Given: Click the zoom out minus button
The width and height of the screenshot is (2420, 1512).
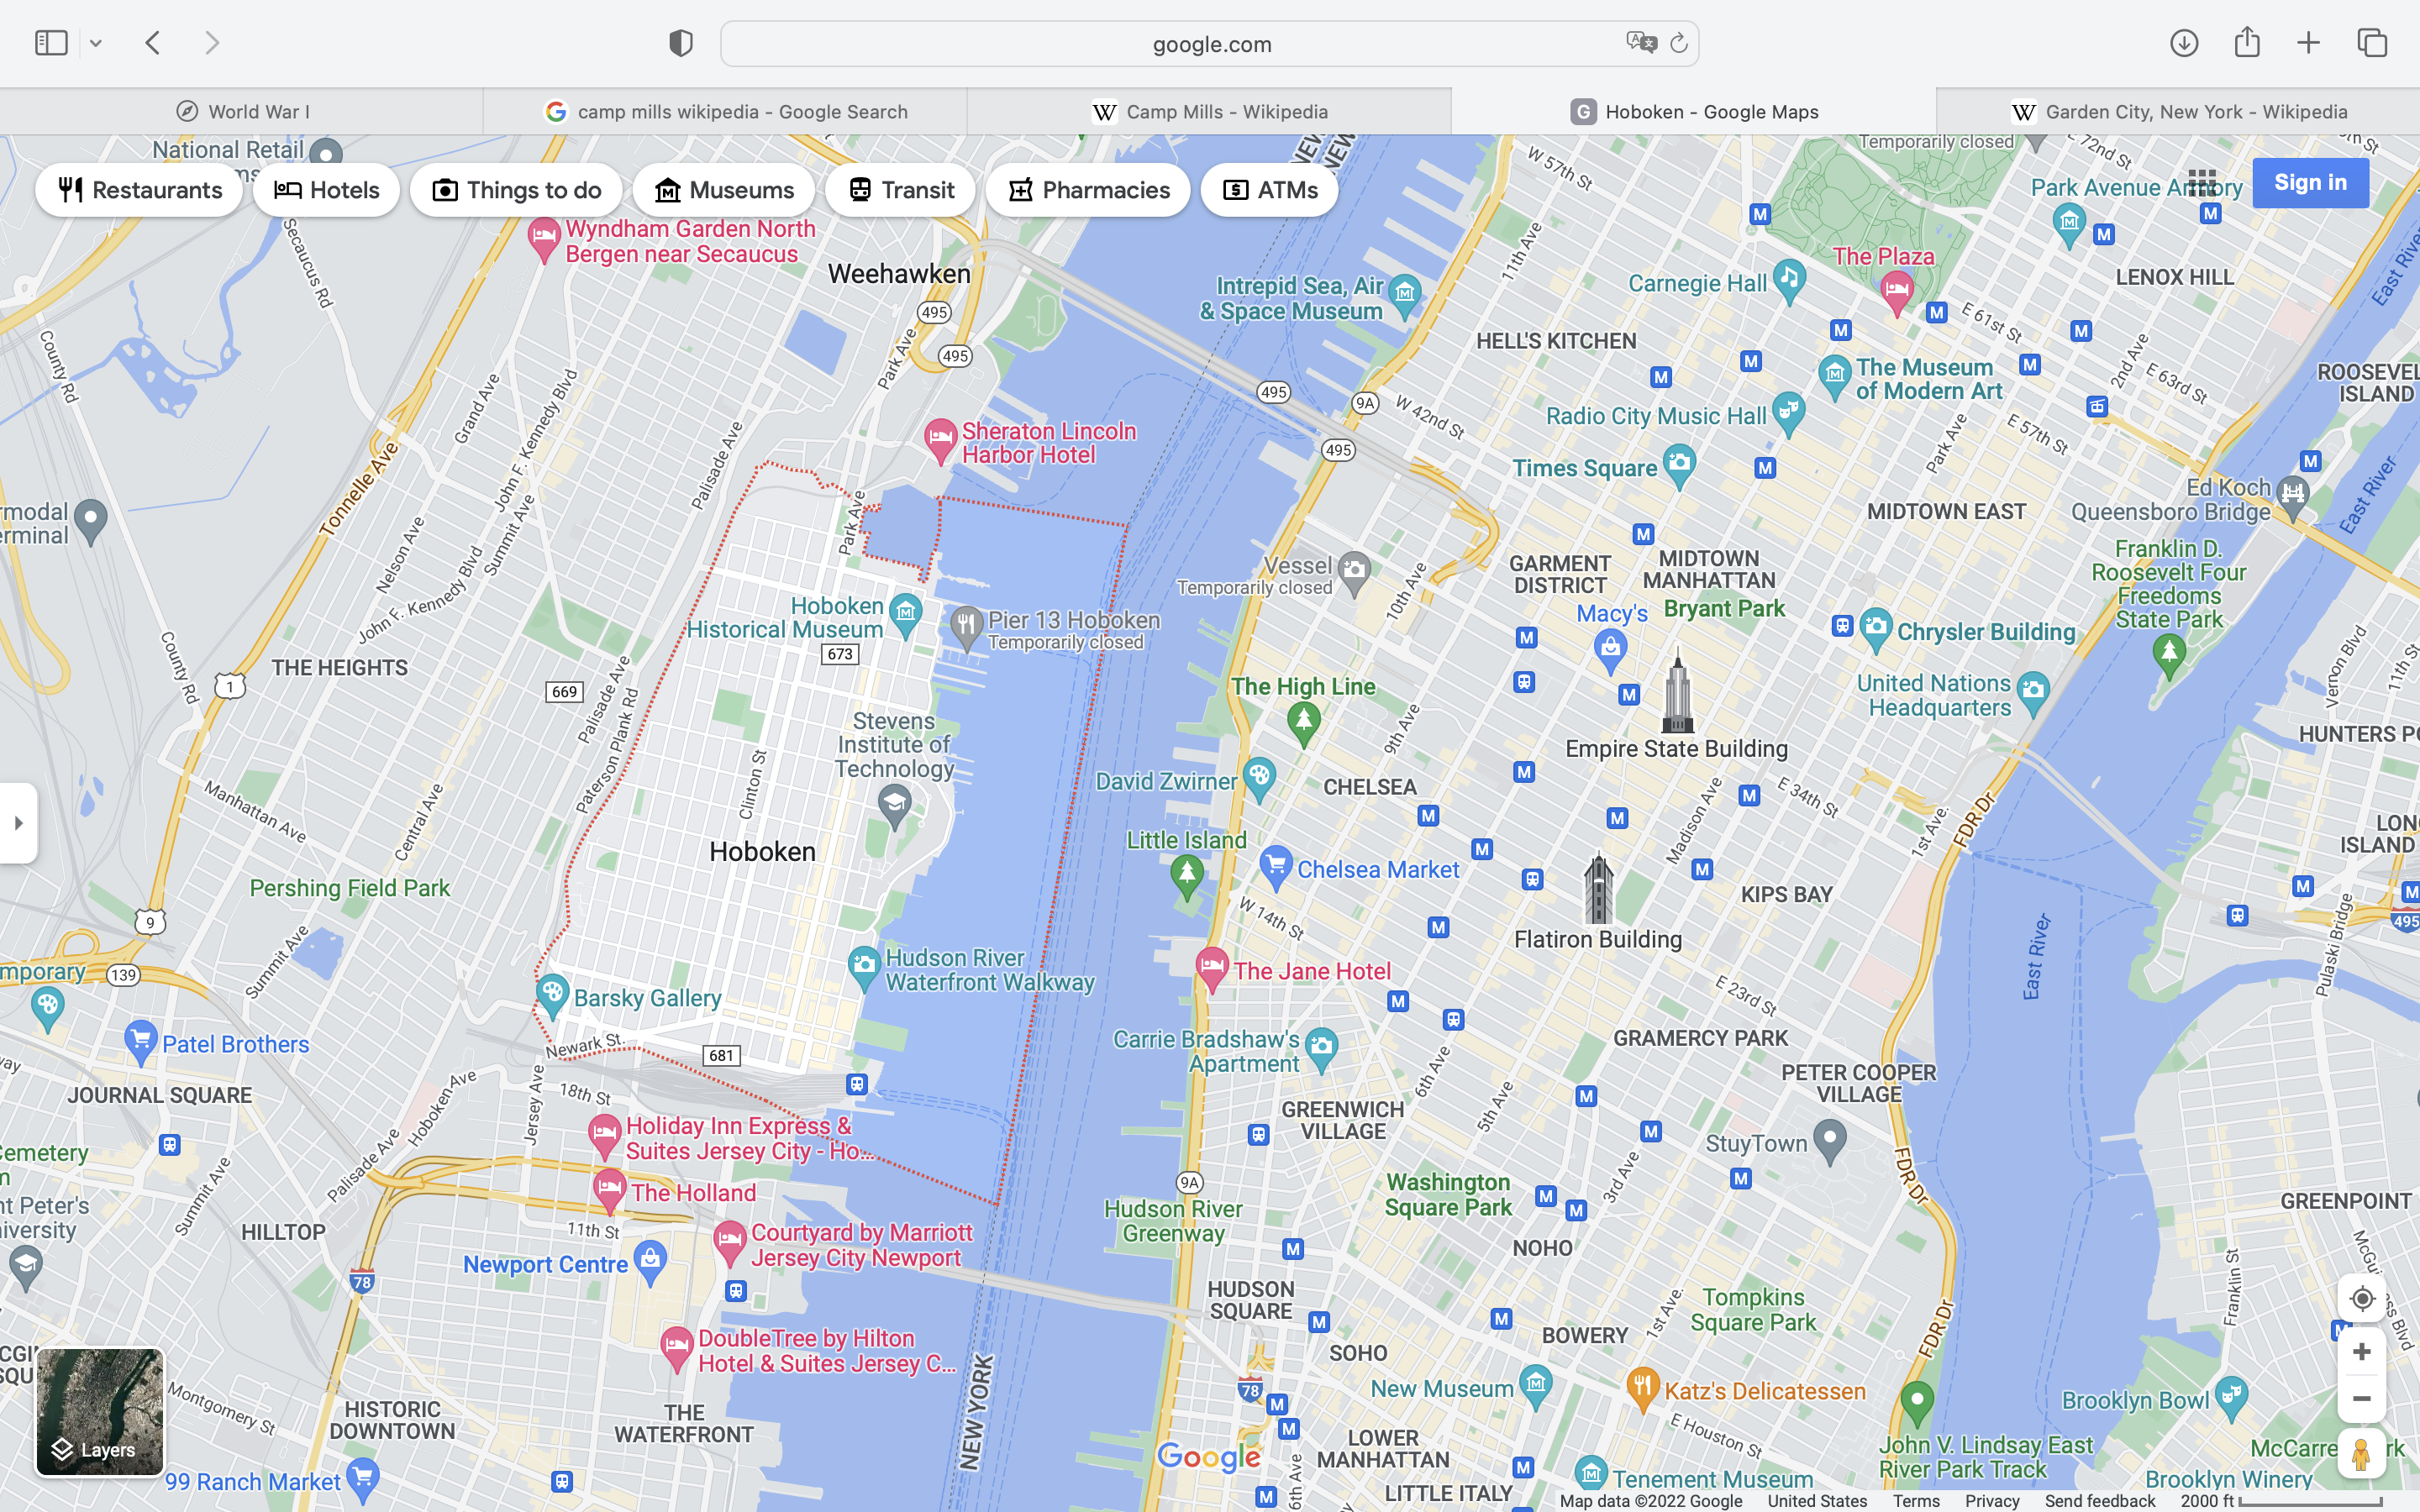Looking at the screenshot, I should coord(2361,1398).
